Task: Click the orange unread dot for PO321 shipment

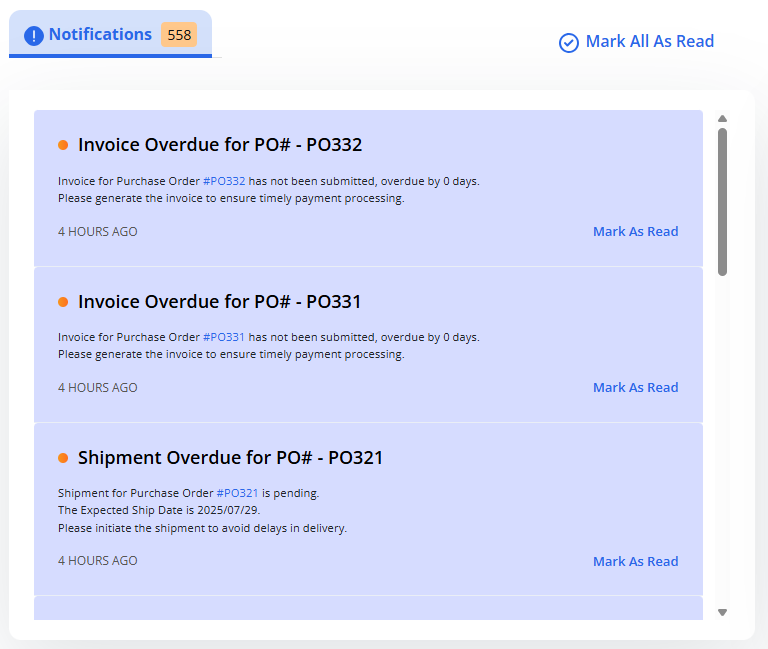Action: pos(63,458)
